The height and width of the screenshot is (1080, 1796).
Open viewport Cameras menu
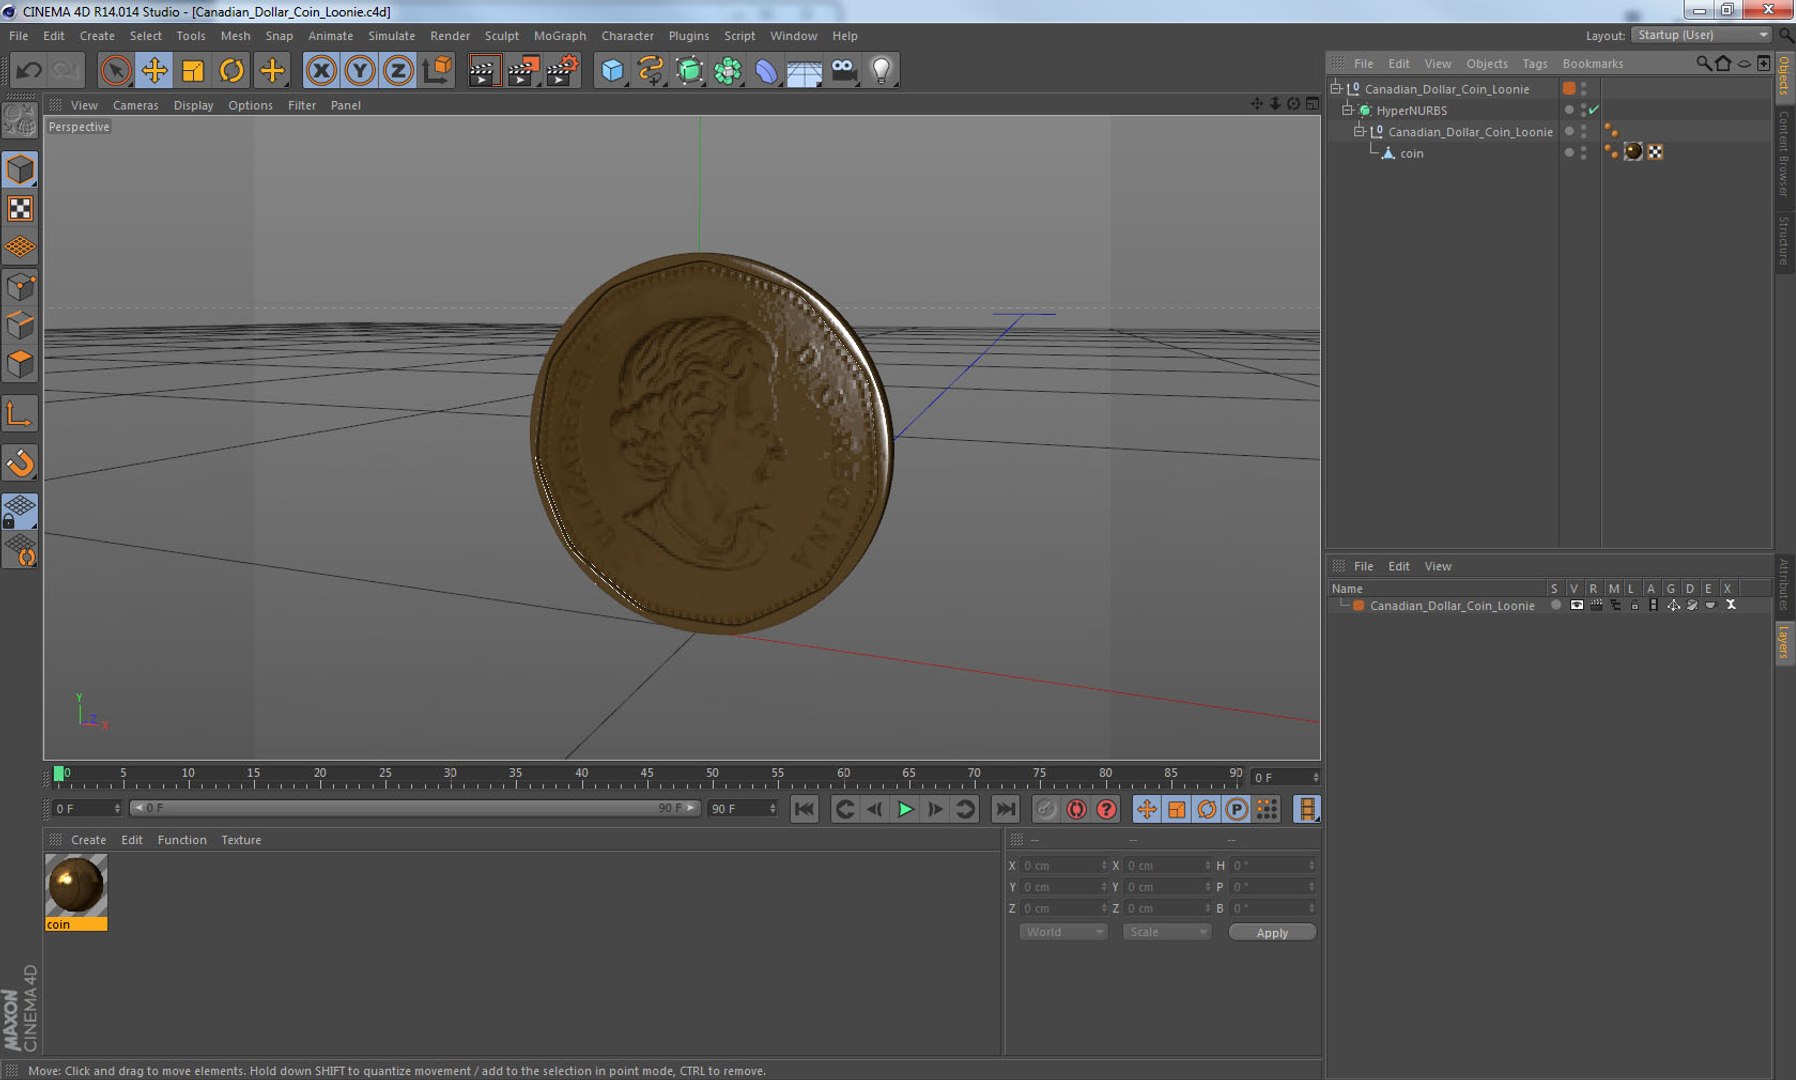(135, 105)
